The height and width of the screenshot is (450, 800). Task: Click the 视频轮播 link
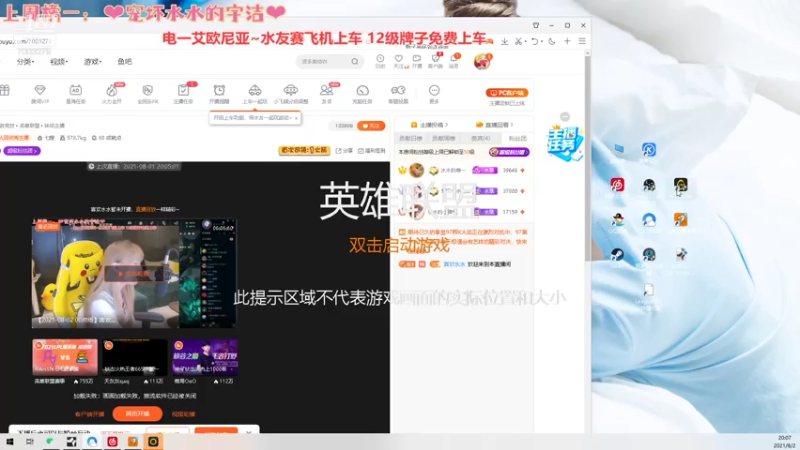pos(183,414)
